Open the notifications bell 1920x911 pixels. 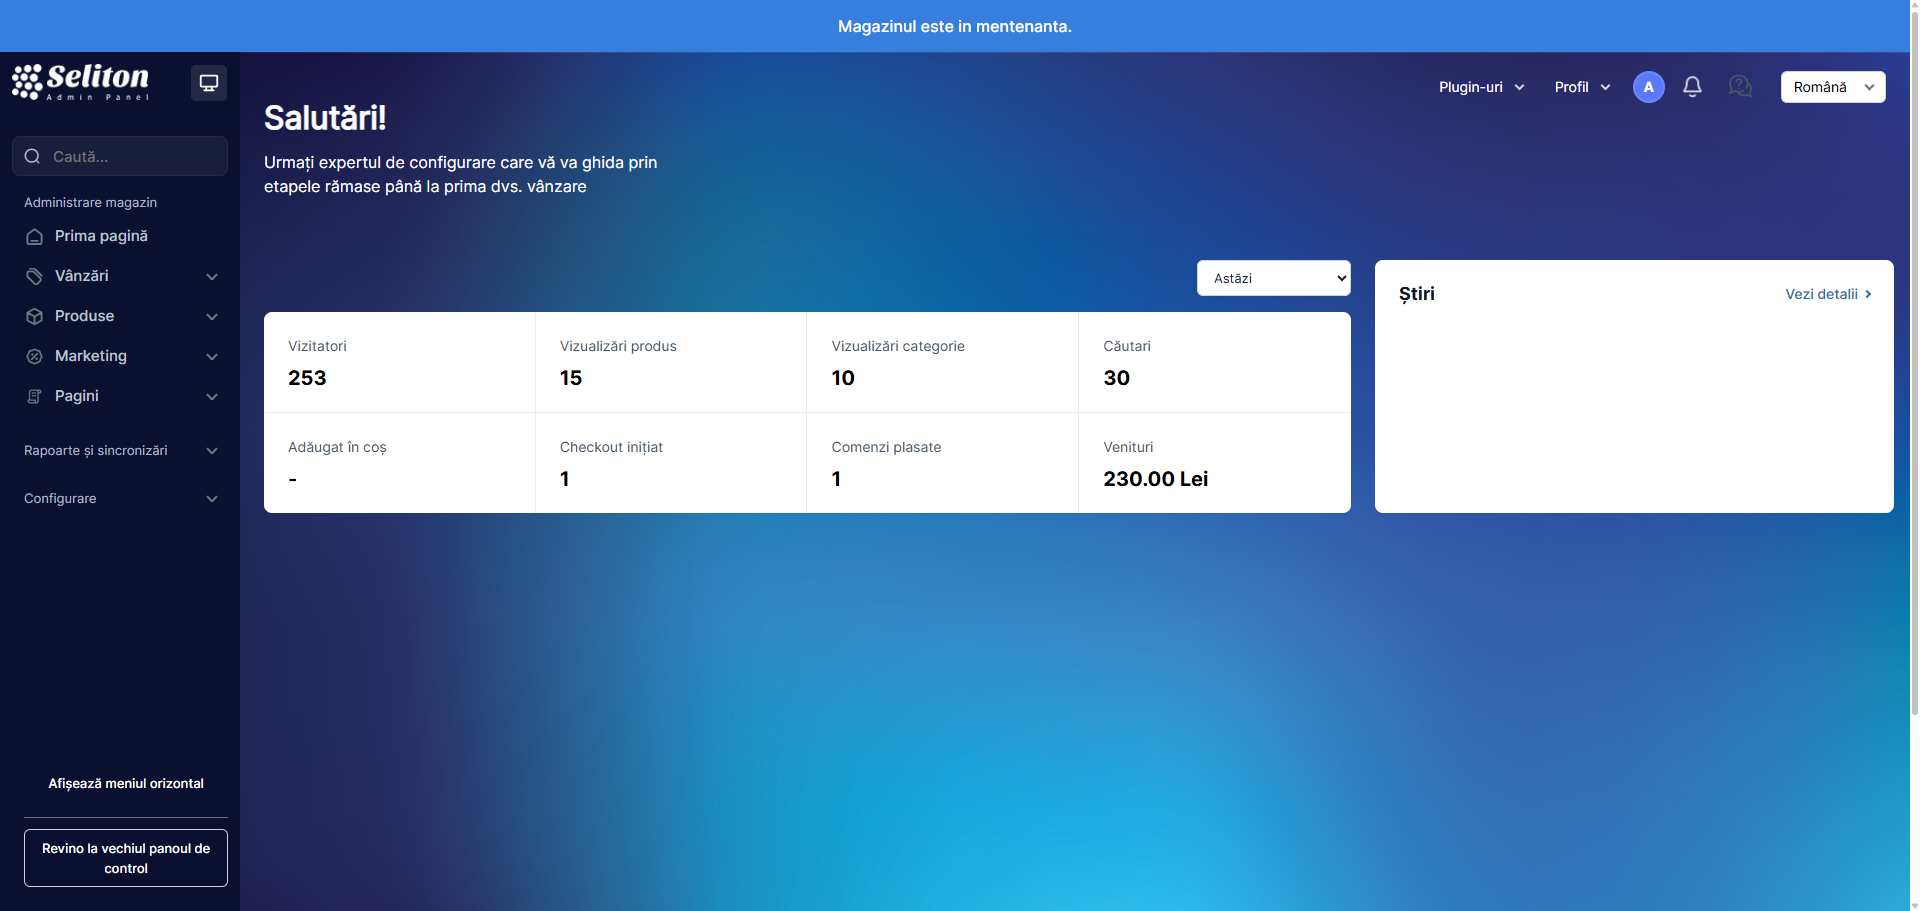1692,87
